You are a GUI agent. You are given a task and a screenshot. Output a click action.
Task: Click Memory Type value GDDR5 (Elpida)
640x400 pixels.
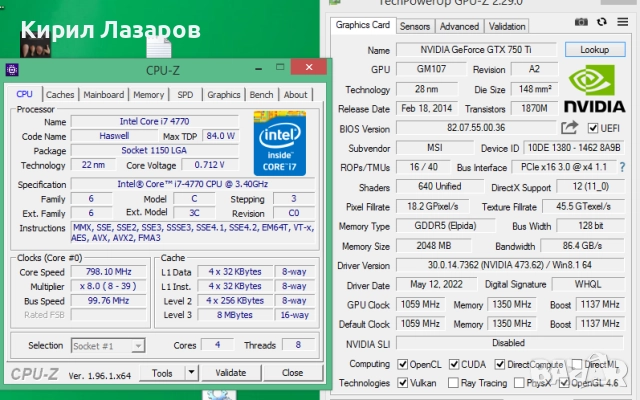[x=445, y=226]
